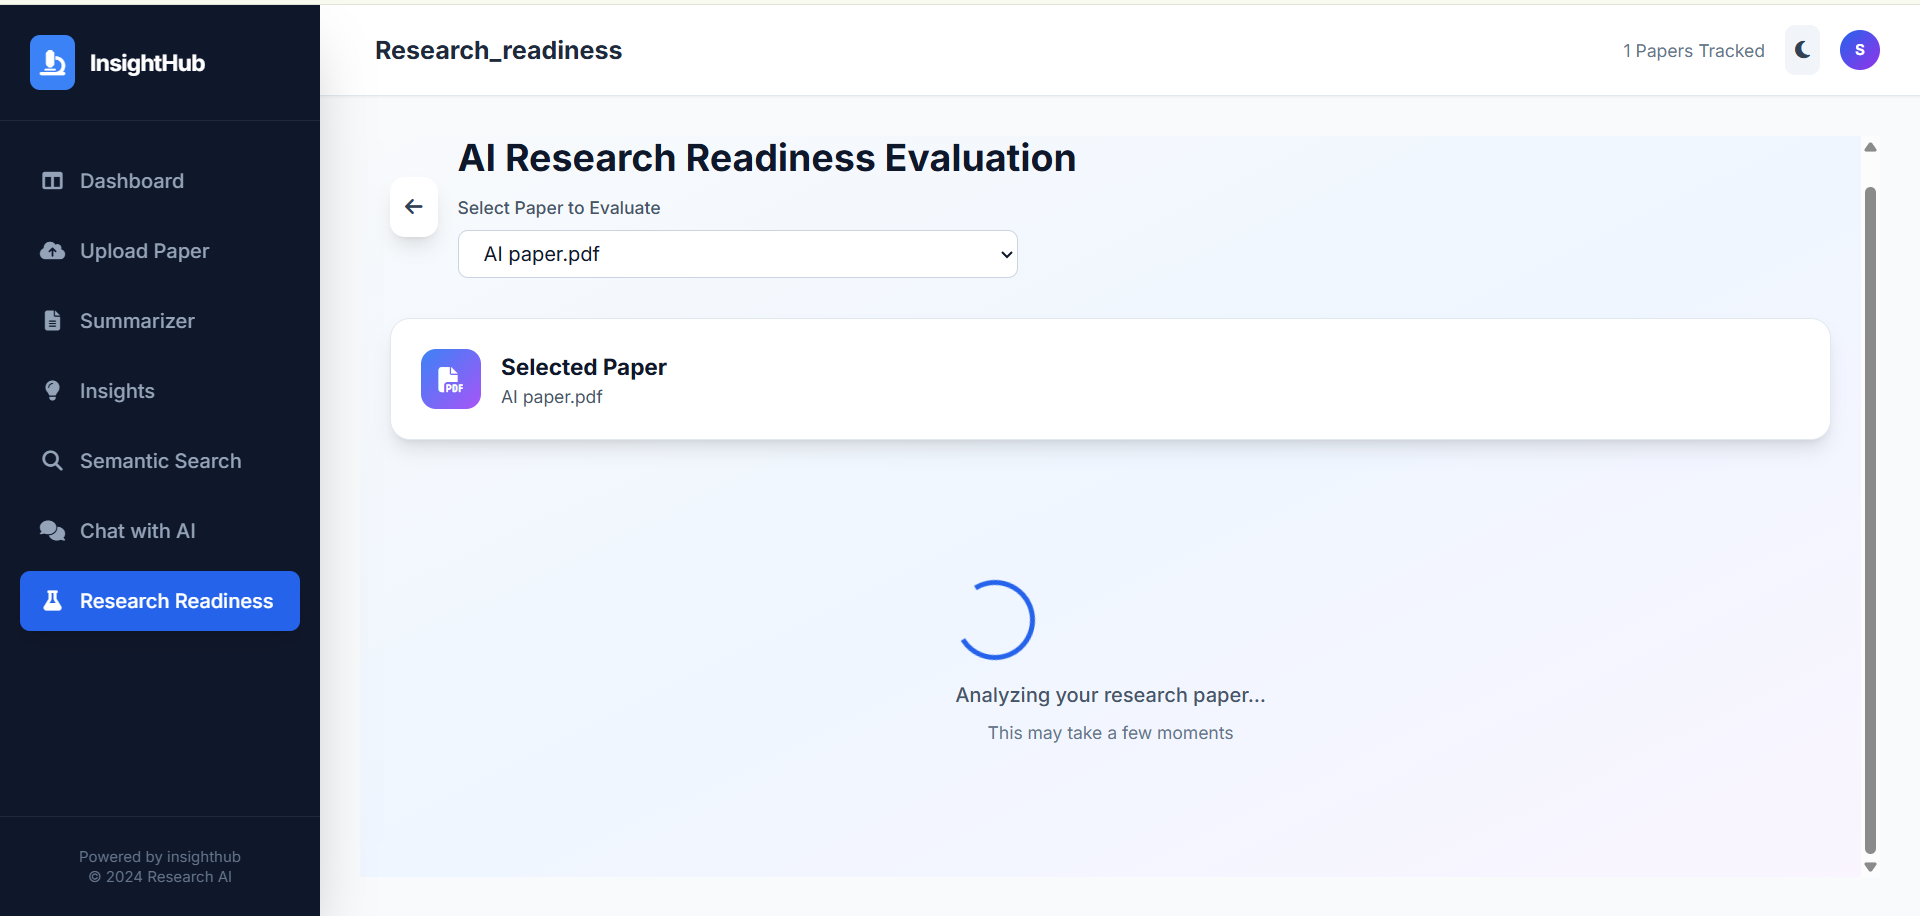Screen dimensions: 1920x916
Task: Open the Summarizer menu item
Action: pos(160,321)
